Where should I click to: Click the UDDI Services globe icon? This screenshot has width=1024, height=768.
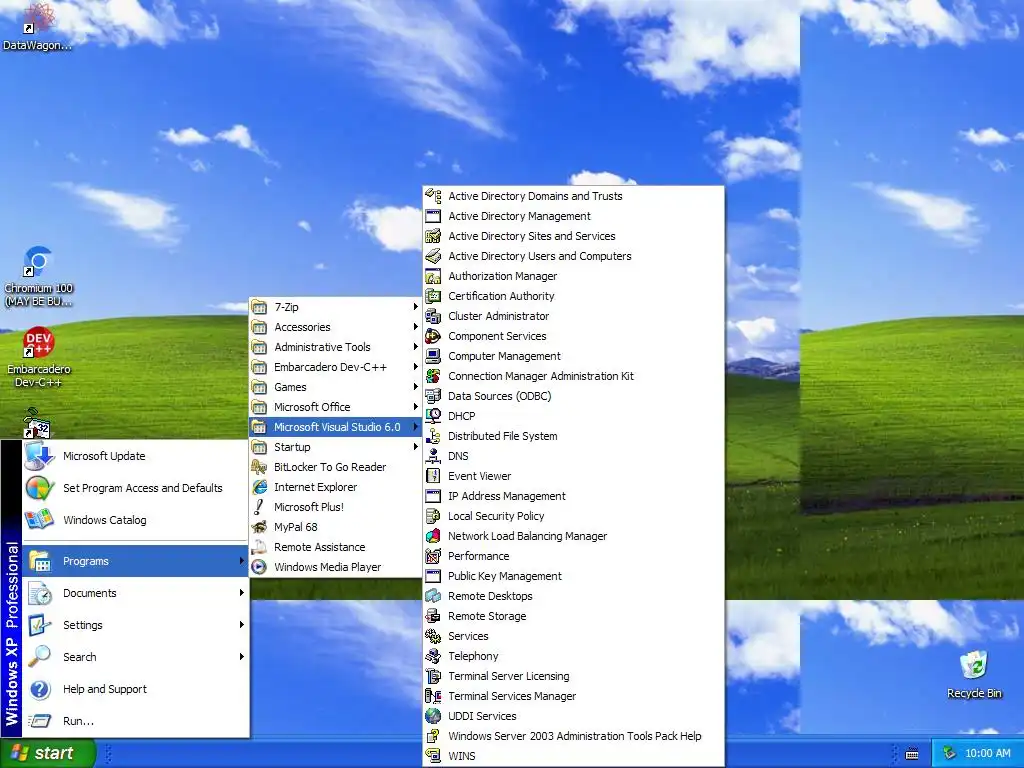[433, 716]
